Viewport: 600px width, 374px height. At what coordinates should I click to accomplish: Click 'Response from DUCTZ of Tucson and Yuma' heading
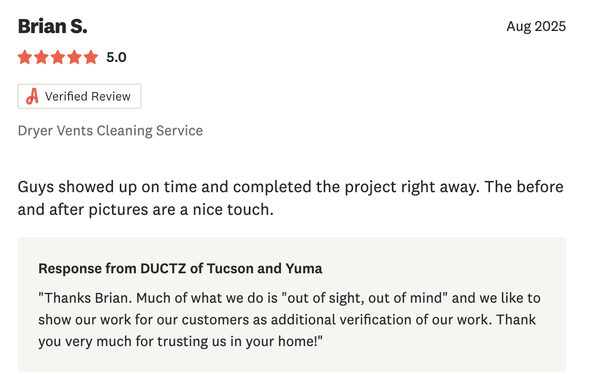pos(180,268)
